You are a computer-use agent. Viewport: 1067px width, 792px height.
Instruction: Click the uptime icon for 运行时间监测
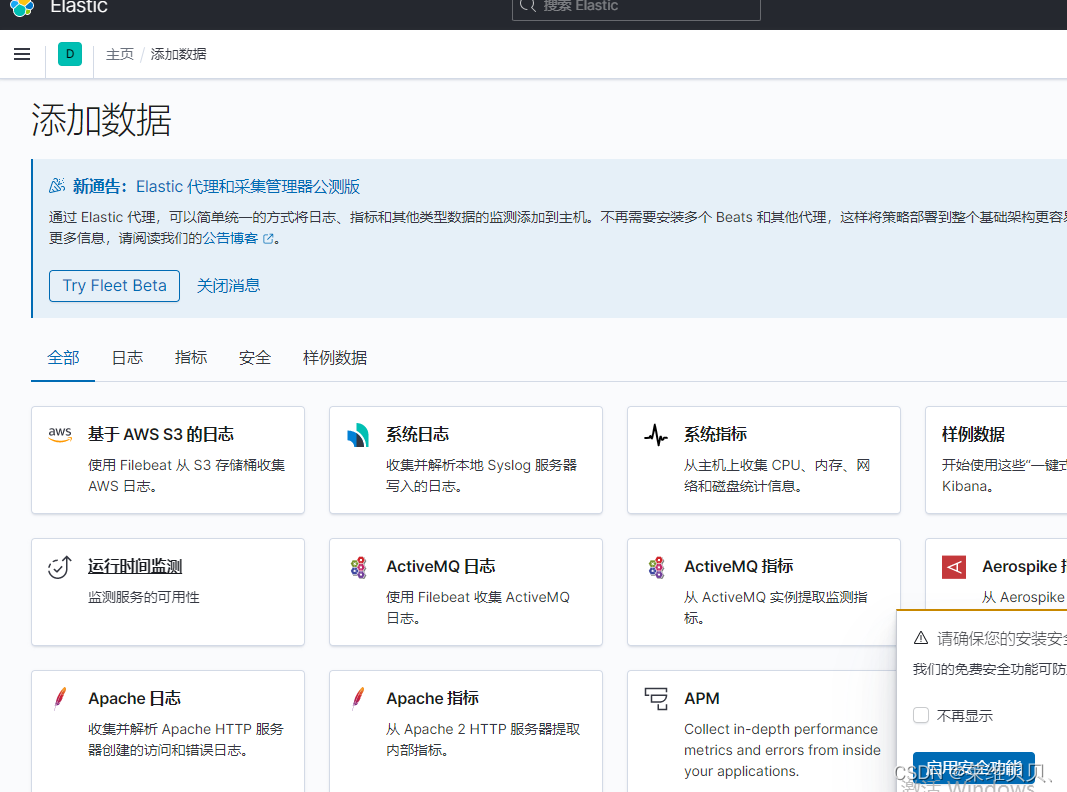point(60,567)
